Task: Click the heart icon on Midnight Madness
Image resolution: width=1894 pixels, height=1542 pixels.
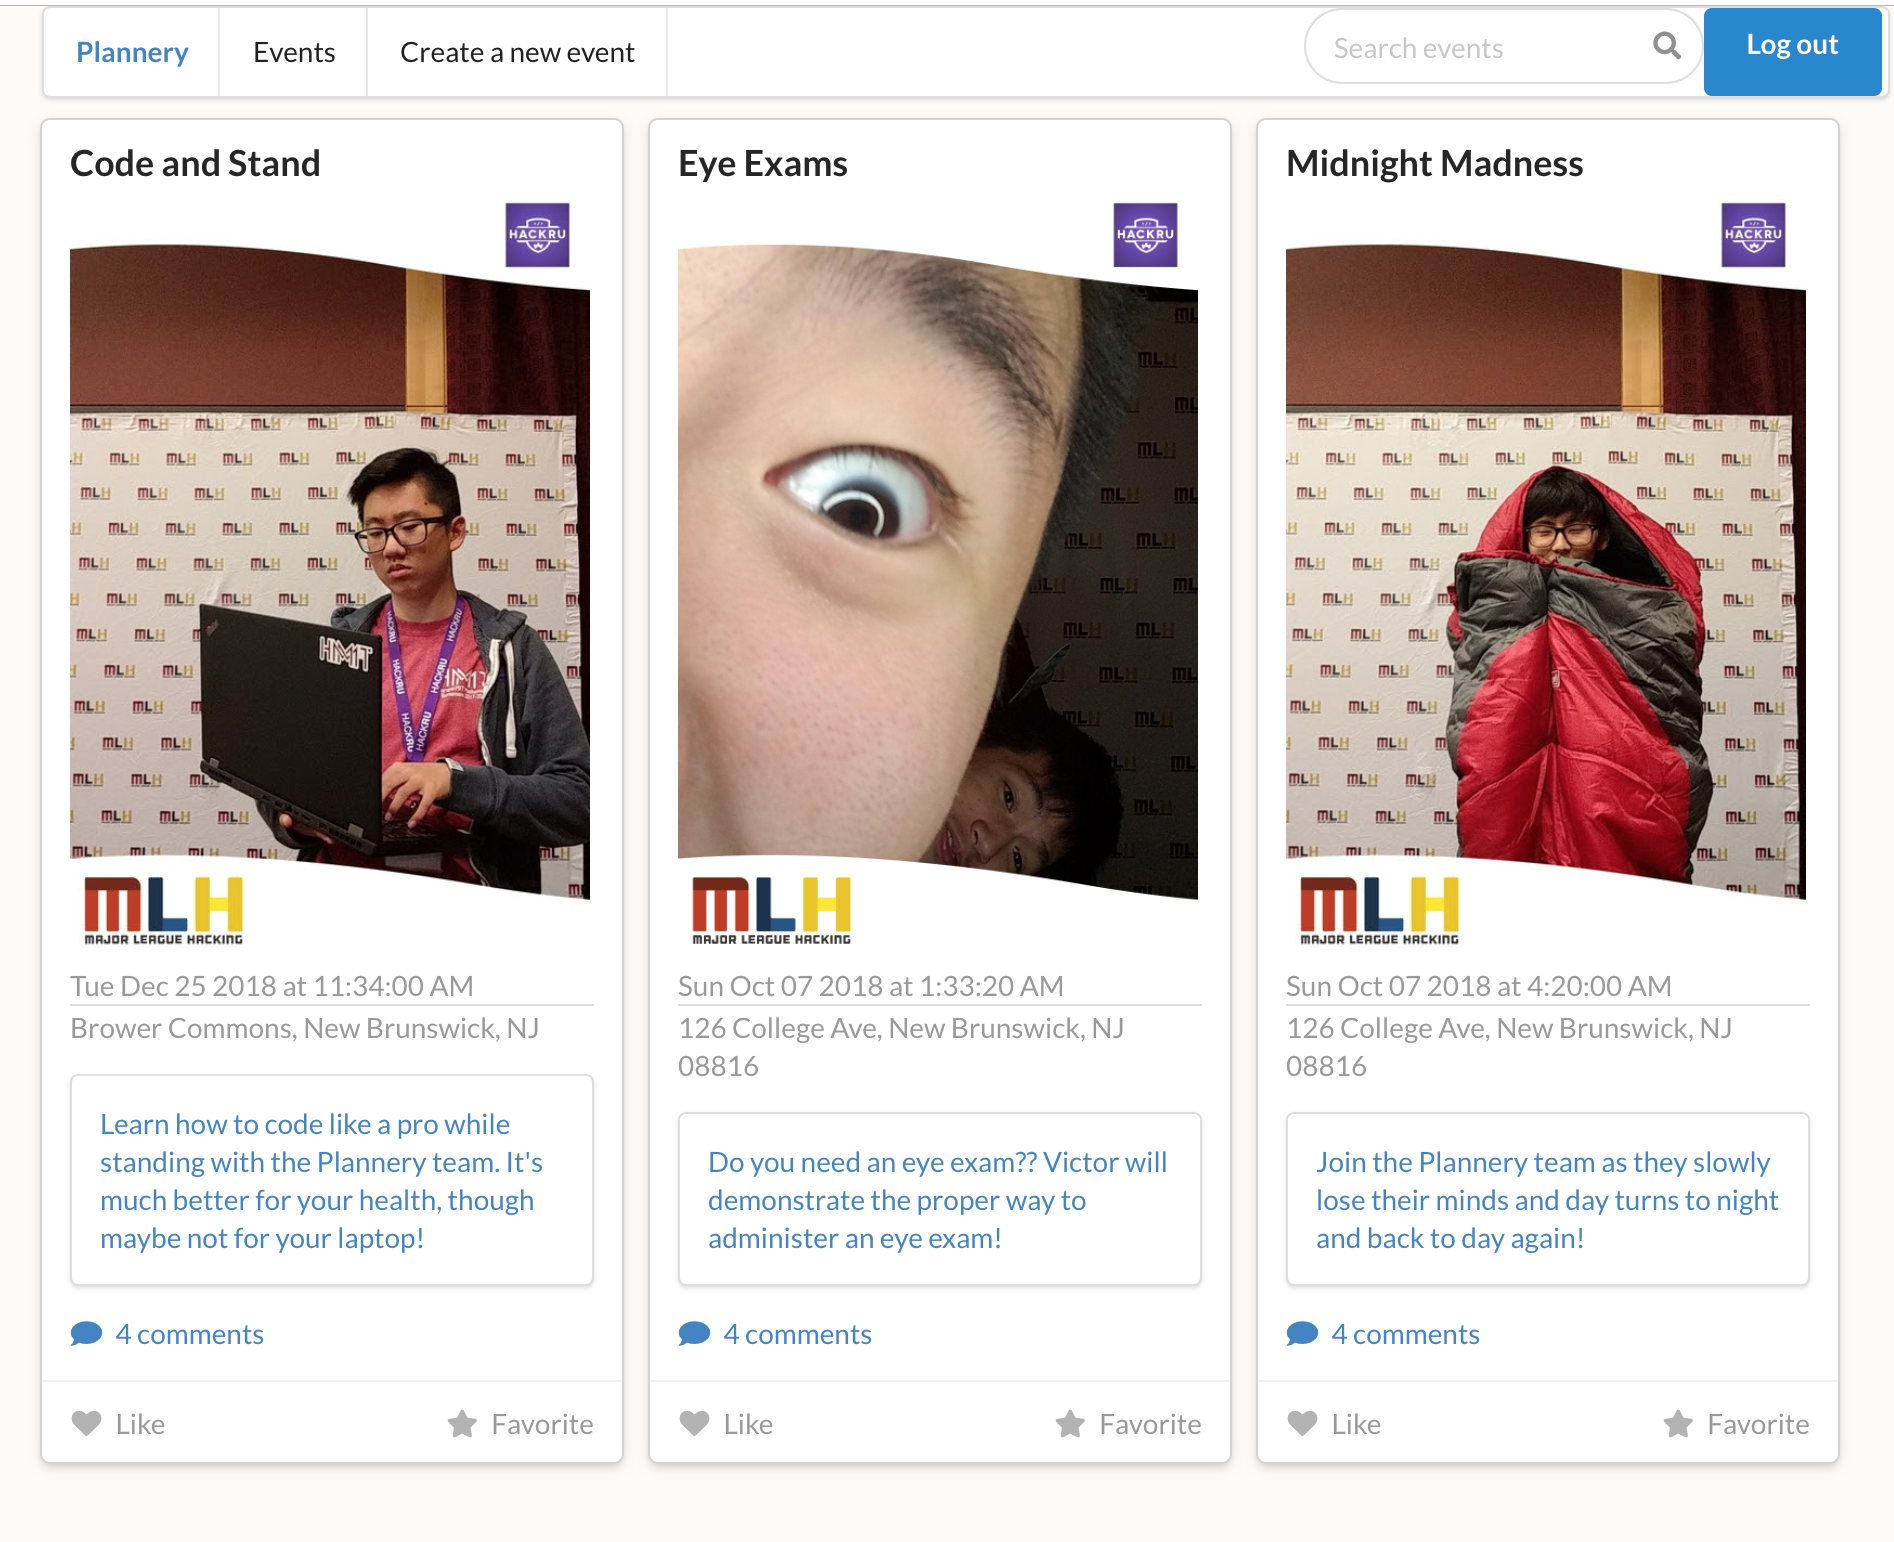Action: [1303, 1423]
